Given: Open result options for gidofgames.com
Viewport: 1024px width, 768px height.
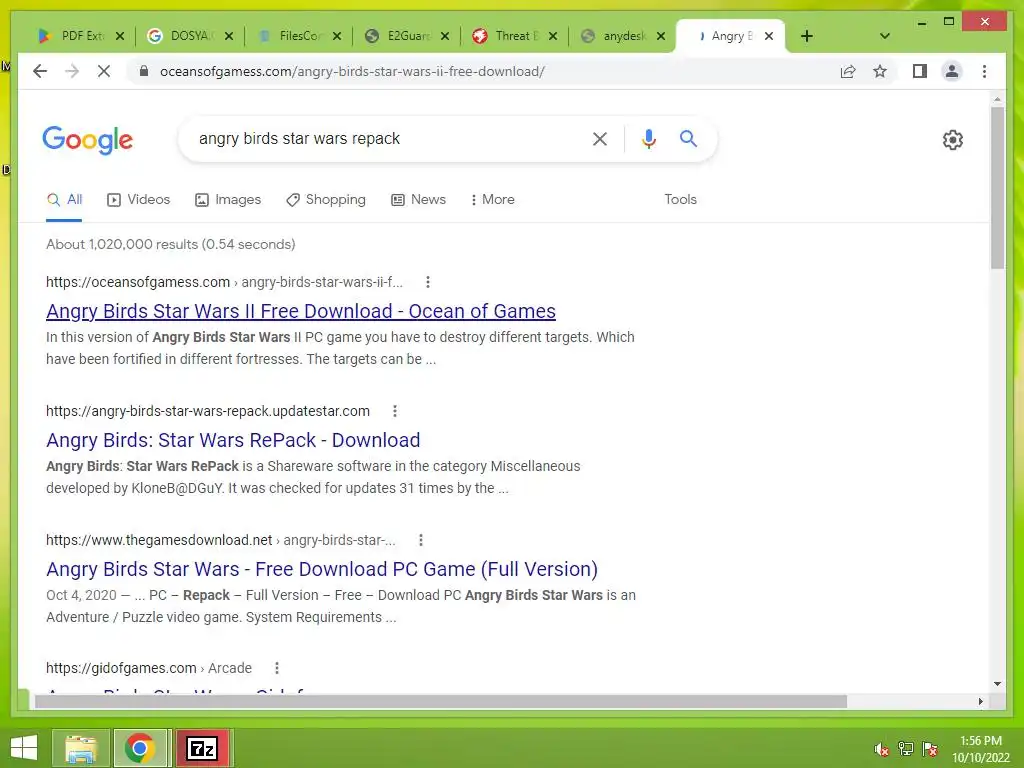Looking at the screenshot, I should 277,668.
